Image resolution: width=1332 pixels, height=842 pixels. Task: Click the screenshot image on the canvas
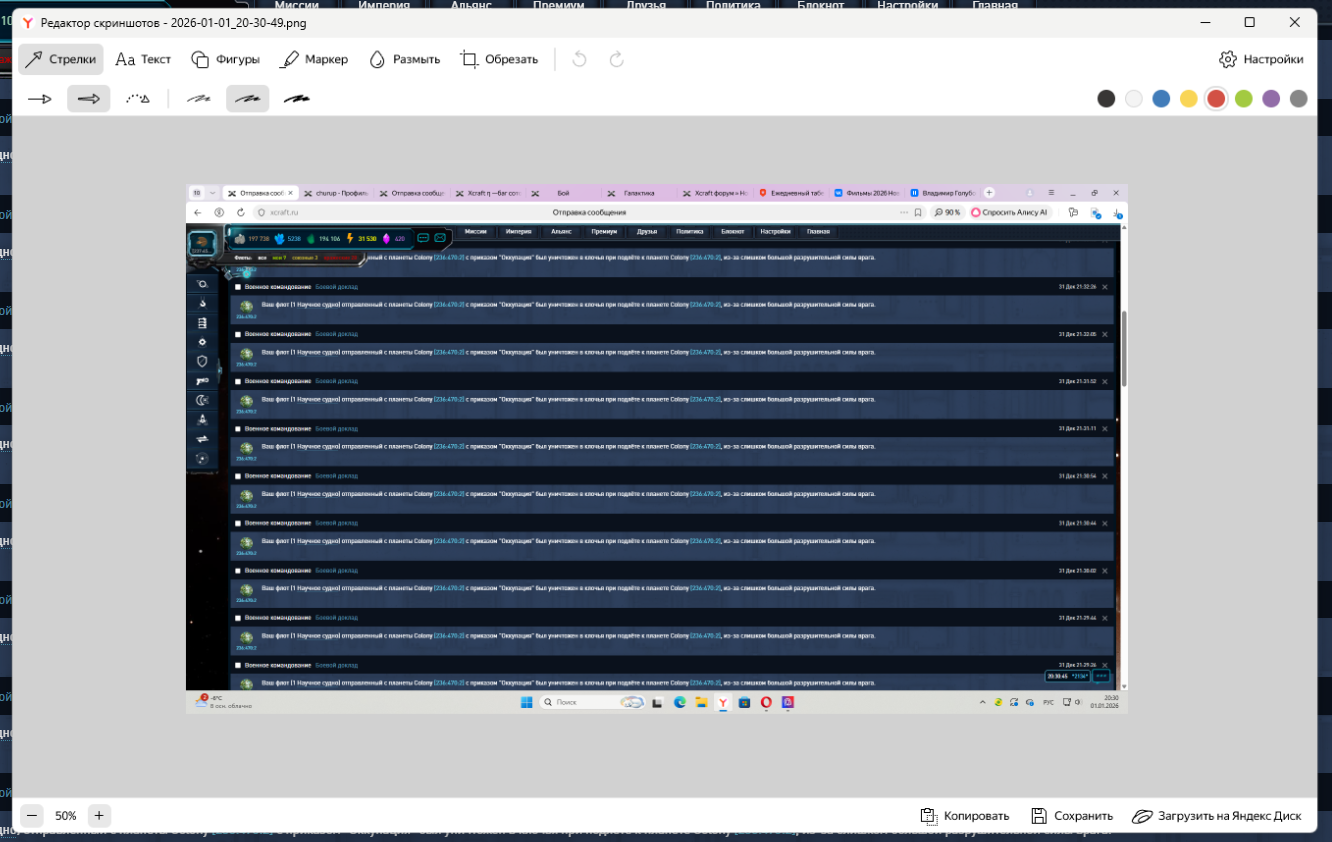point(657,449)
